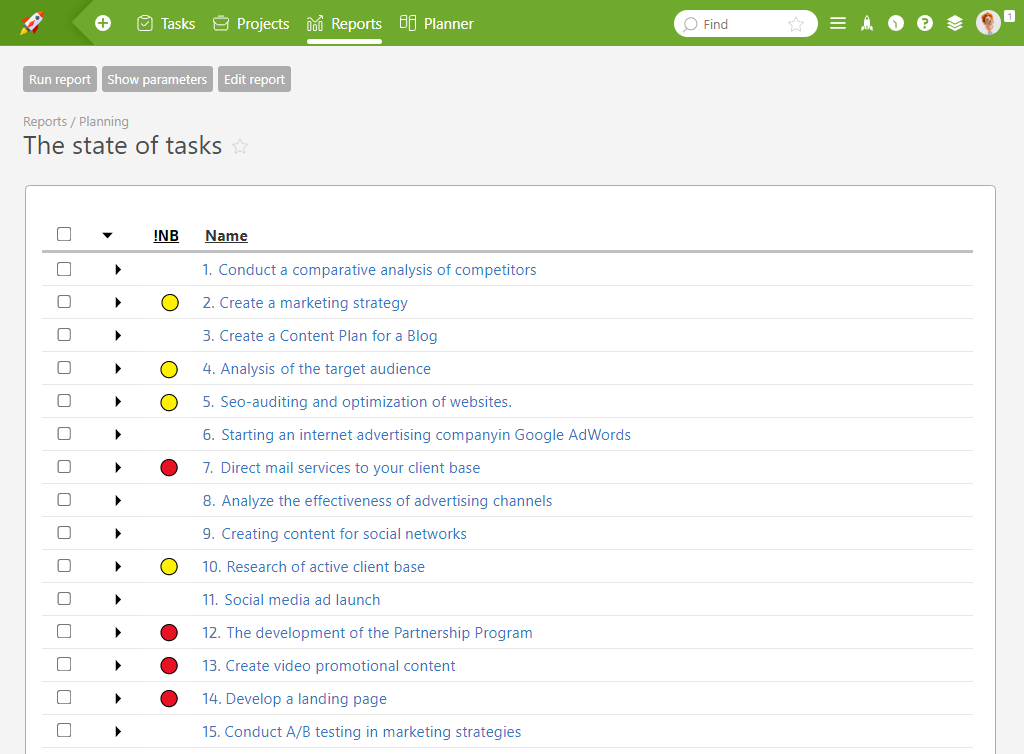Screen dimensions: 1024x754
Task: Check the box for Create a Content Plan
Action: (x=64, y=334)
